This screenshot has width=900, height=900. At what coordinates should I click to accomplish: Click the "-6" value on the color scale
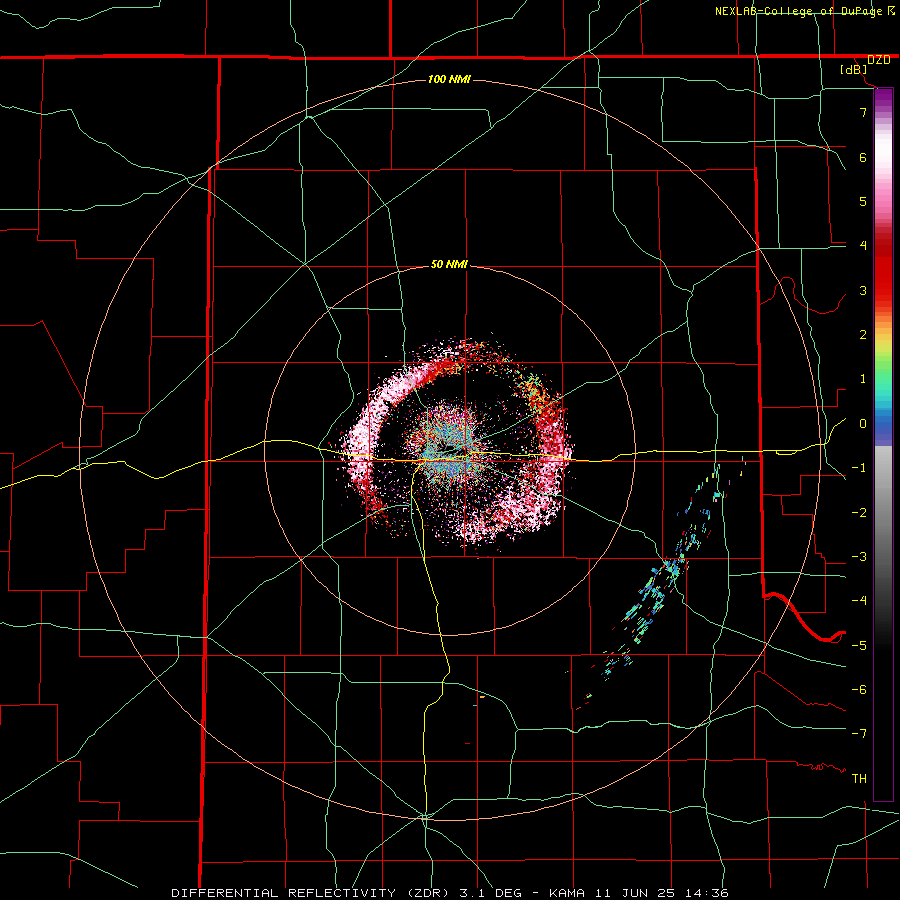(859, 690)
